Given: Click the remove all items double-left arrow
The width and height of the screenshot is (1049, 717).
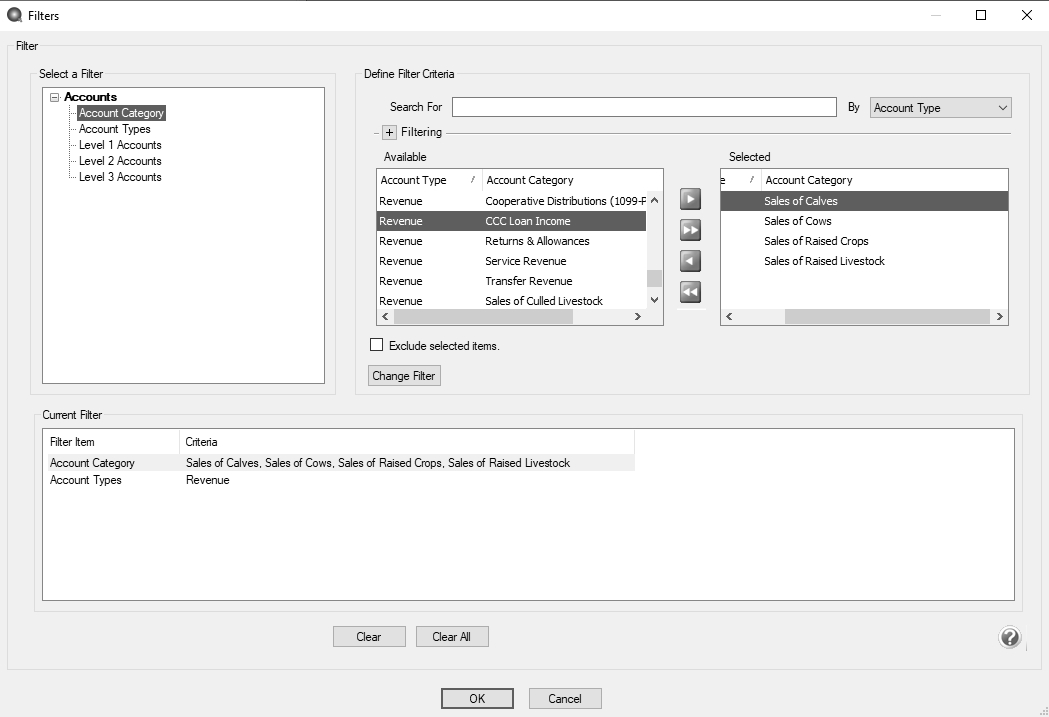Looking at the screenshot, I should coord(690,292).
